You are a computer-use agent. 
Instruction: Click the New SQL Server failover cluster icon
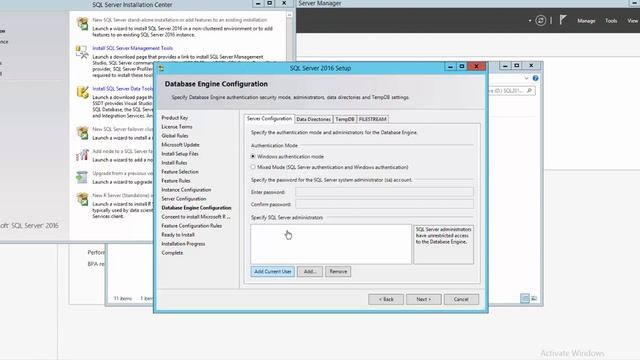tap(82, 133)
